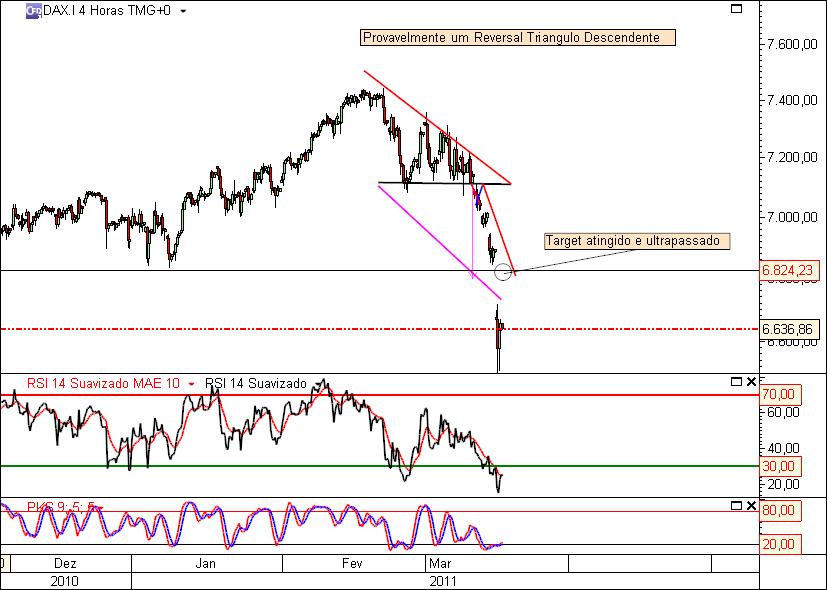This screenshot has height=590, width=827.
Task: Click the Jan month label on timeline
Action: 205,563
